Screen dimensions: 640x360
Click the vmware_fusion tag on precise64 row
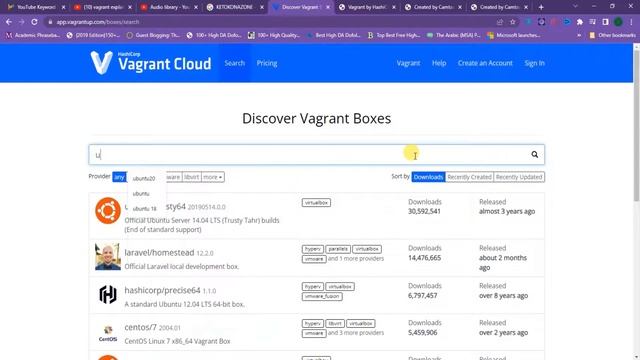(x=322, y=296)
